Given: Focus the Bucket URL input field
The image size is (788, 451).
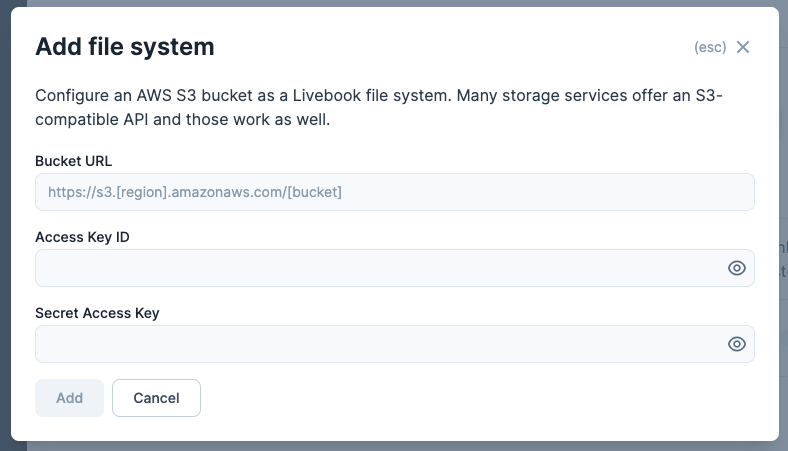Looking at the screenshot, I should (395, 192).
